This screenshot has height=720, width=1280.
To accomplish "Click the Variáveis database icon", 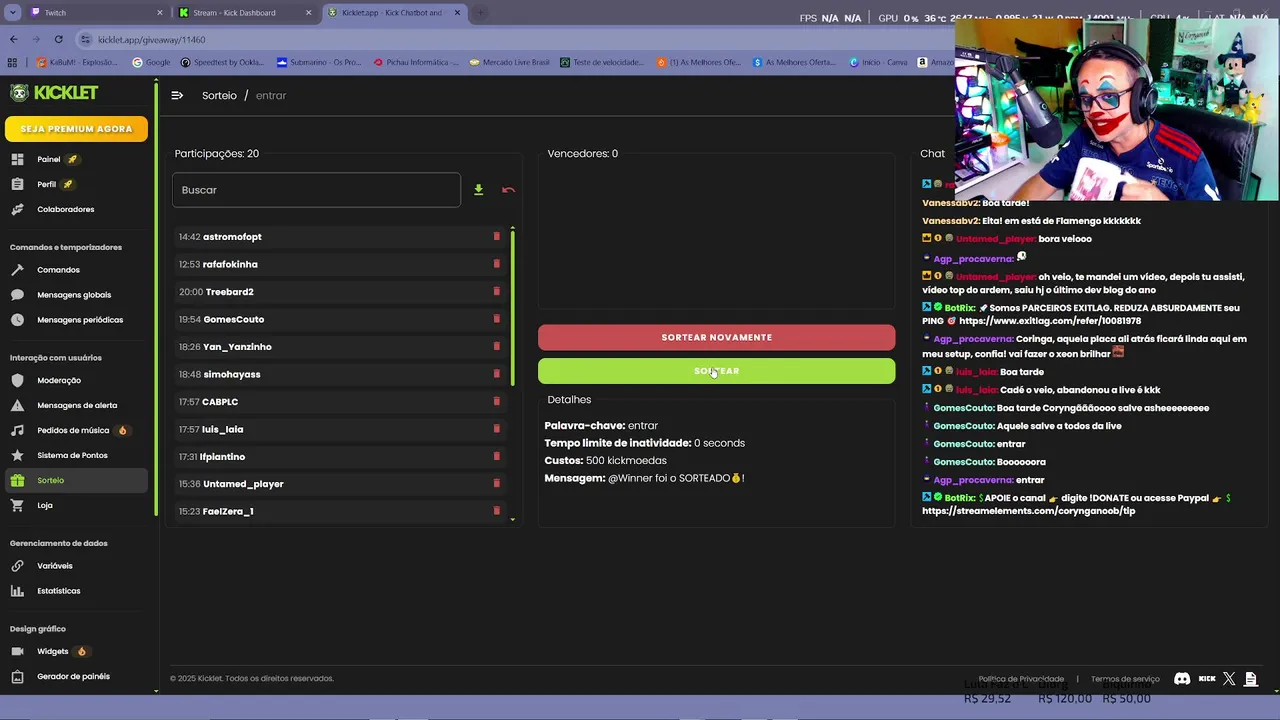I will [17, 566].
